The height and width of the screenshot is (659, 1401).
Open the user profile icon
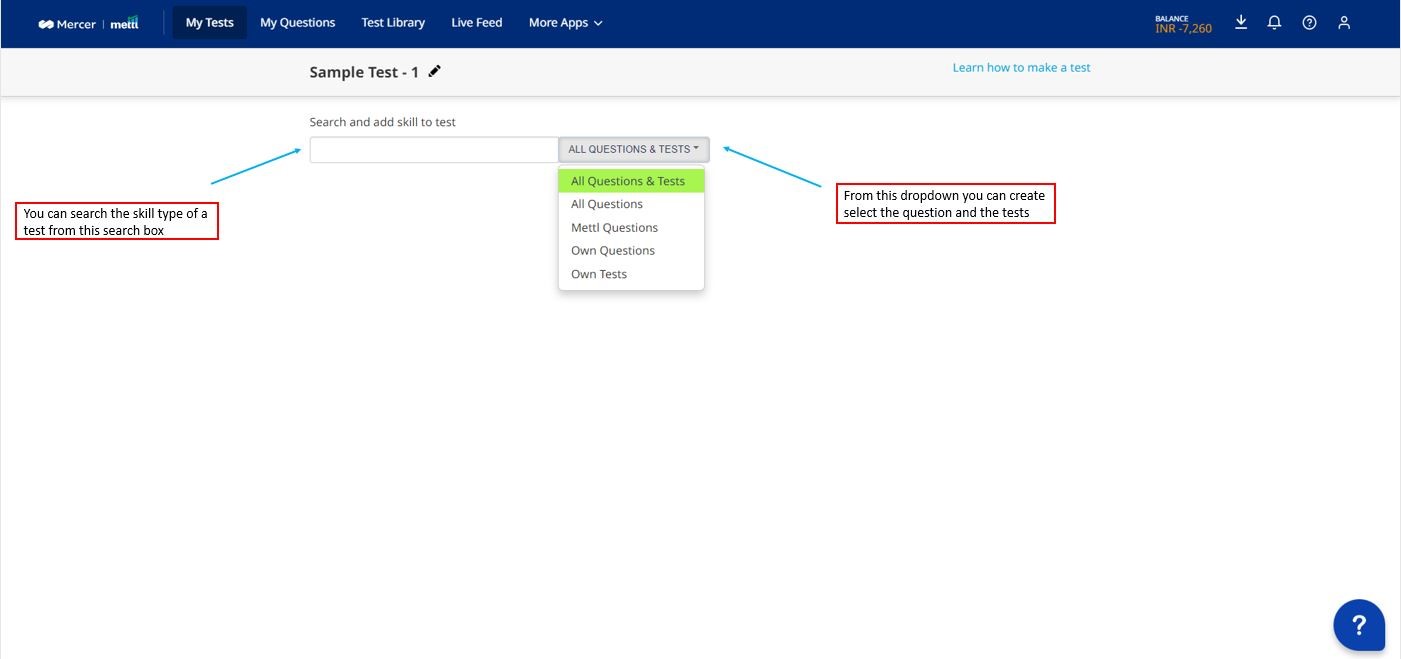click(1344, 23)
